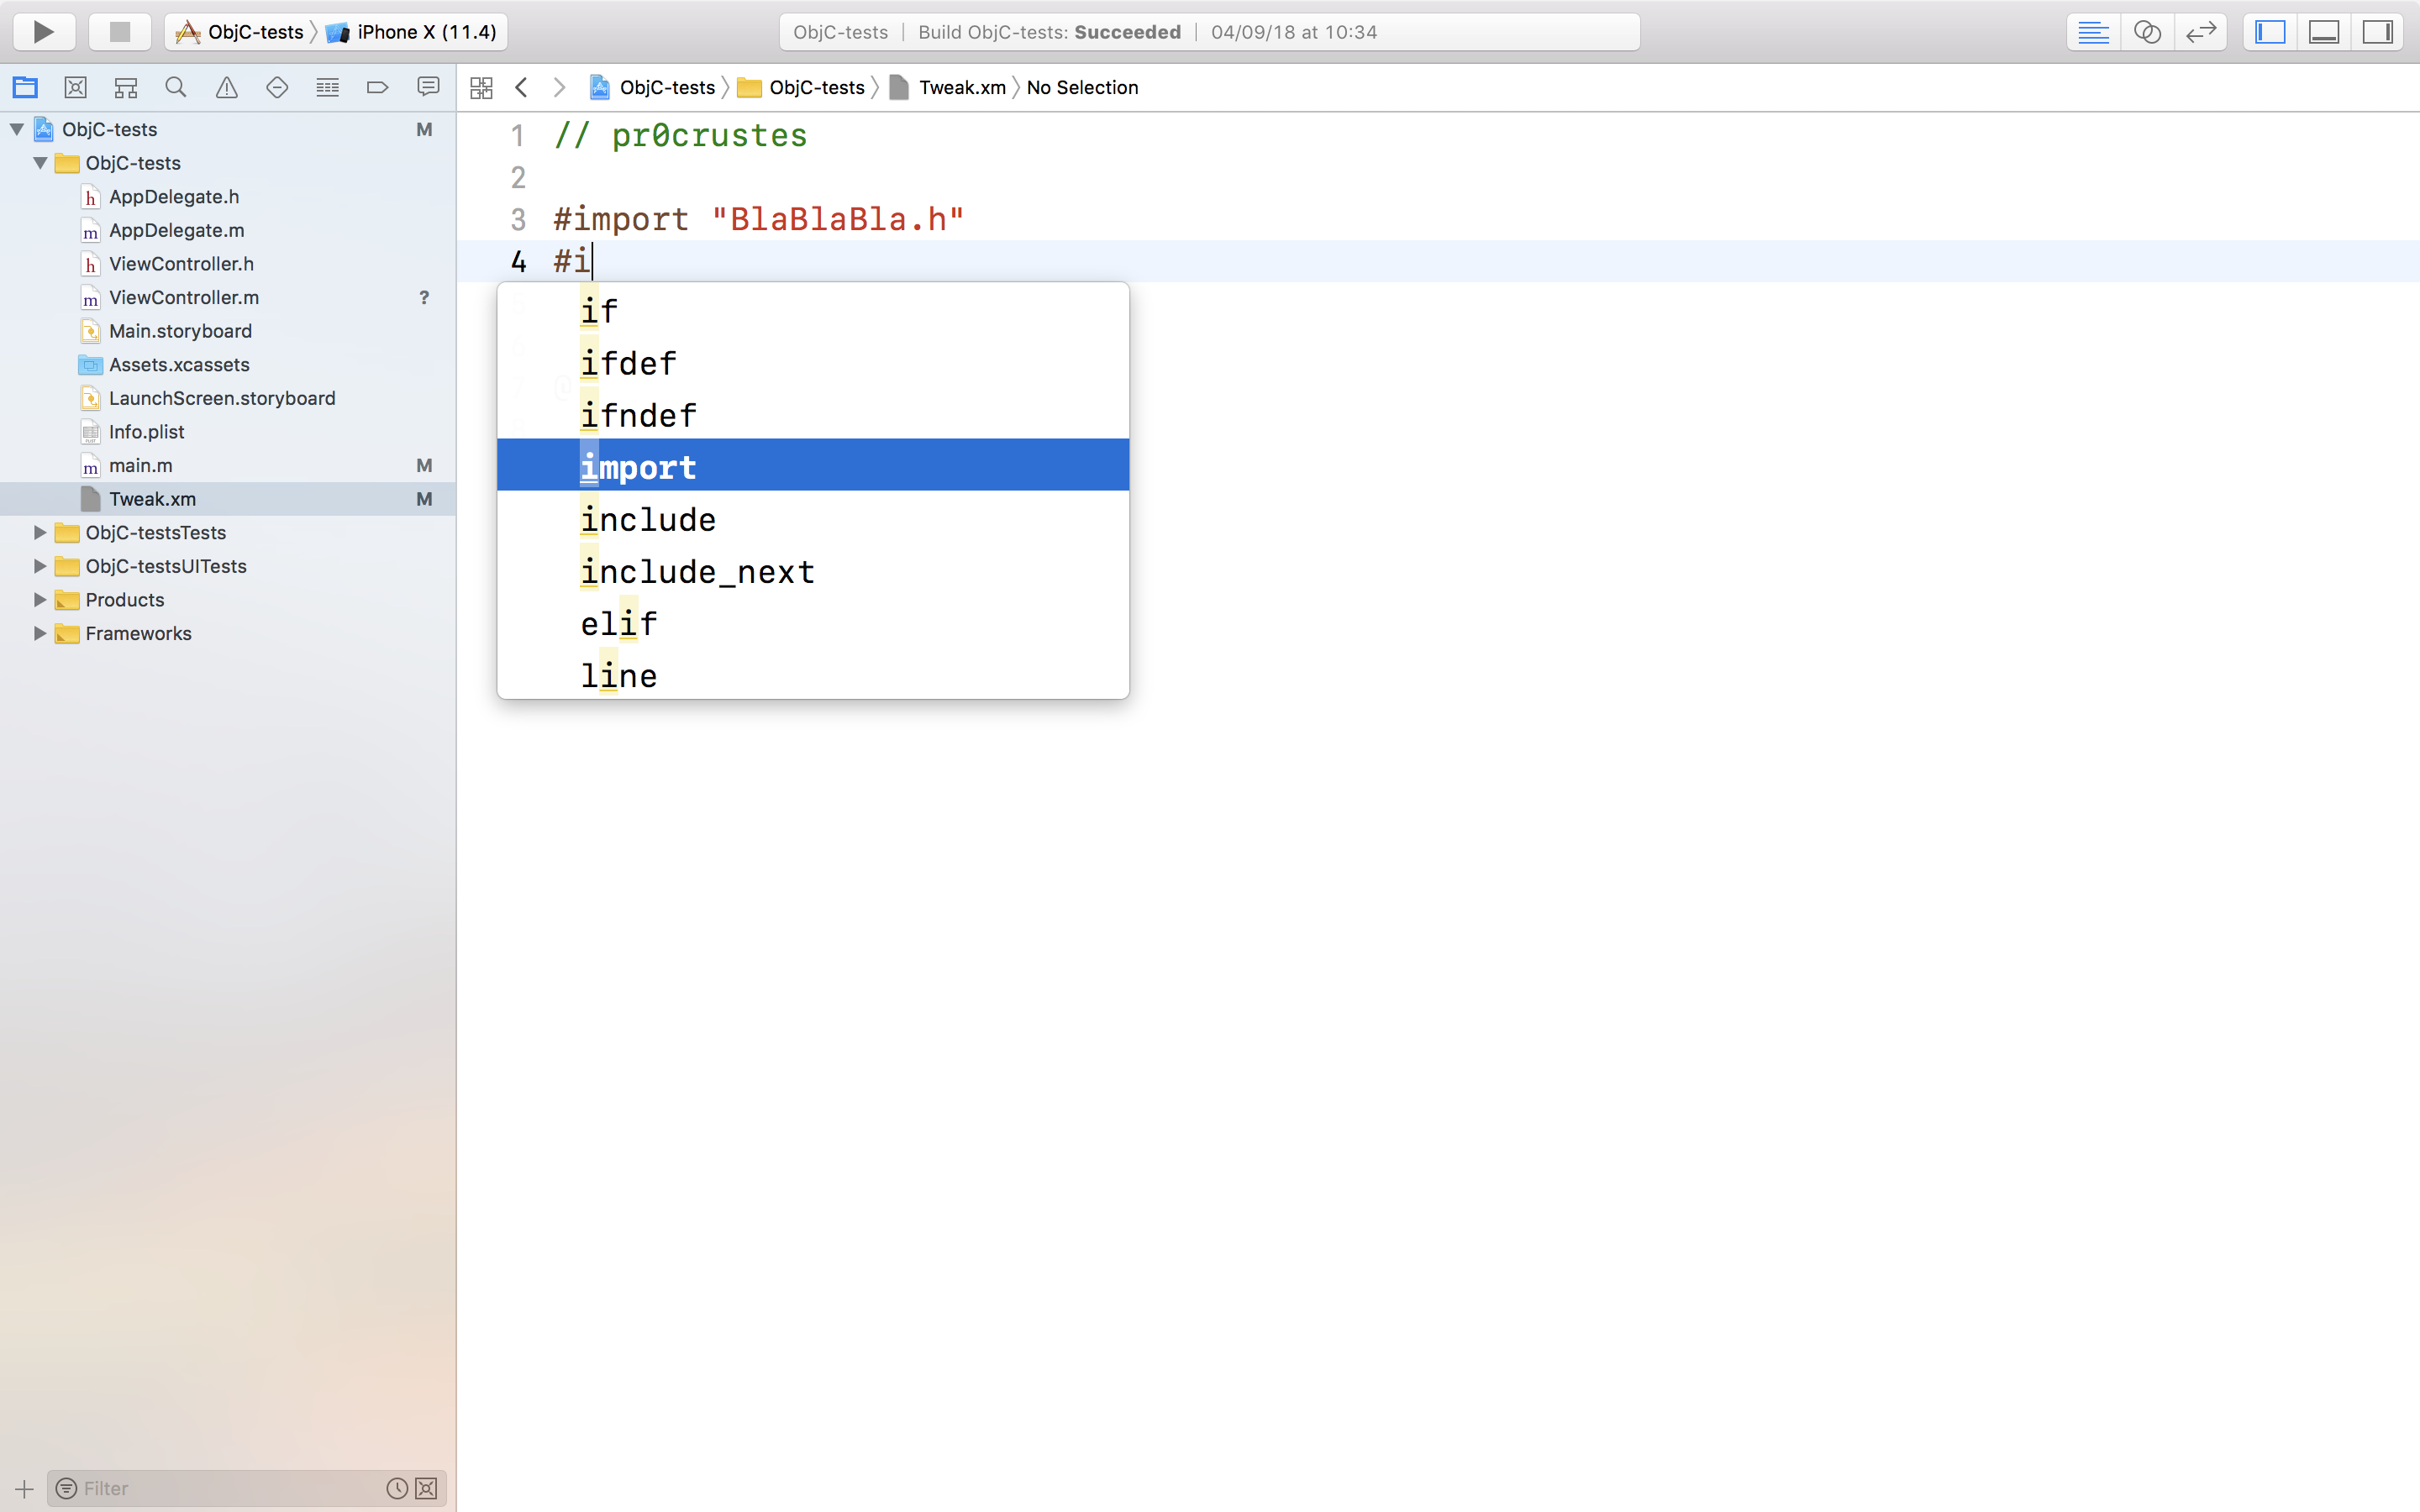Expand the ObjC-testsTests folder
Screen dimensions: 2420x1512
click(x=40, y=533)
